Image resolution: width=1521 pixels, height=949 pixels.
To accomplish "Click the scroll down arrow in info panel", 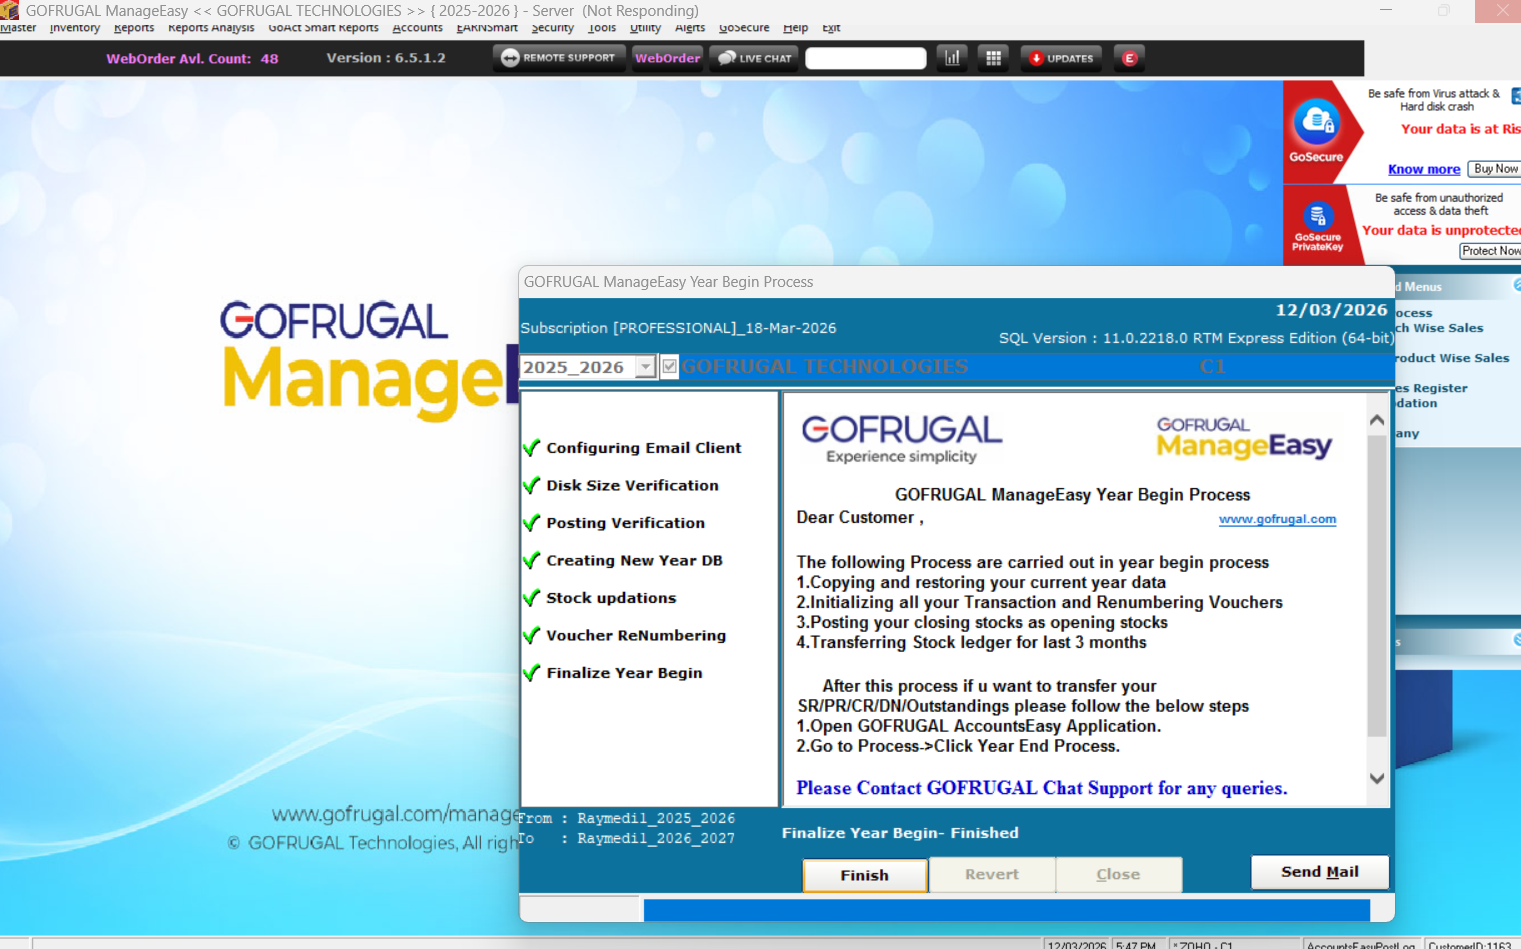I will 1377,778.
